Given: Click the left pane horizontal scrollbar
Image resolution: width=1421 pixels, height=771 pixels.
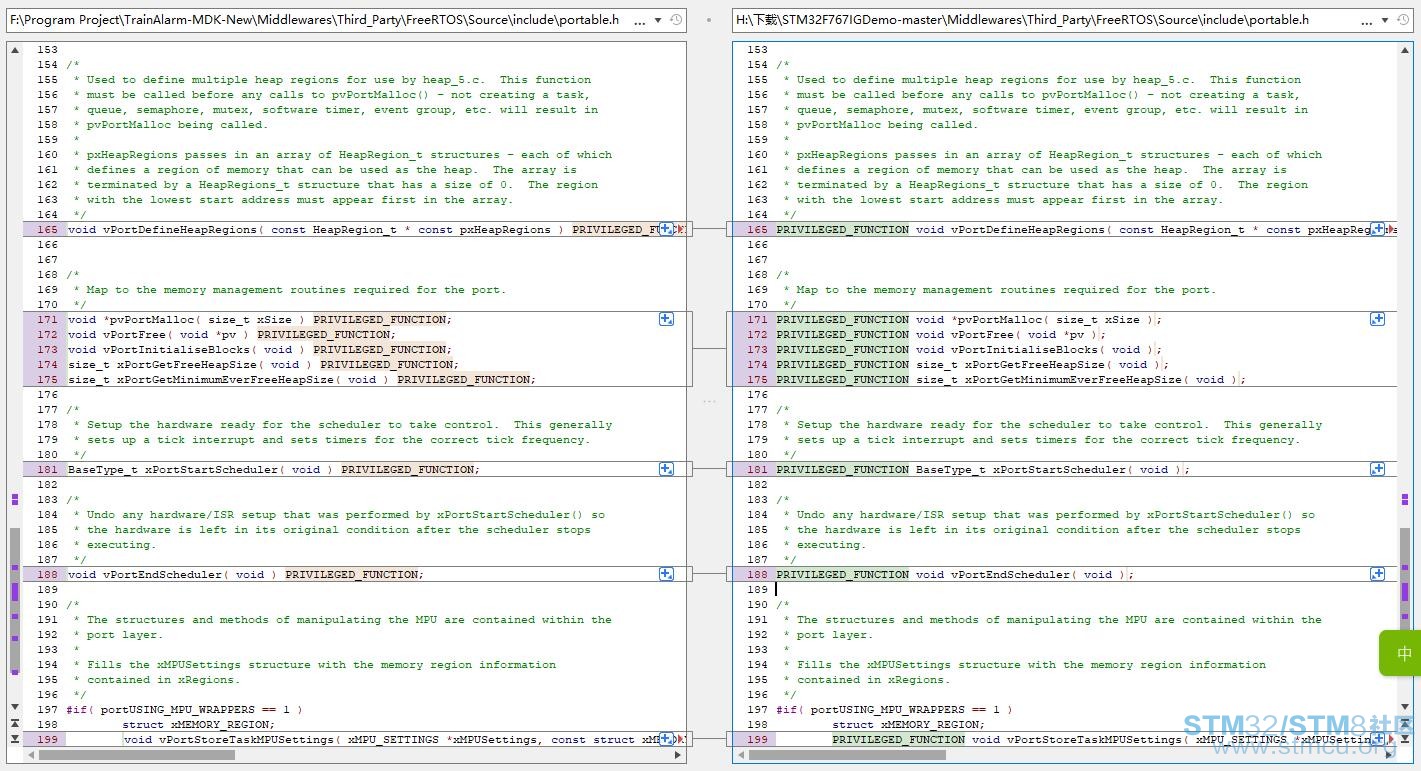Looking at the screenshot, I should [355, 755].
